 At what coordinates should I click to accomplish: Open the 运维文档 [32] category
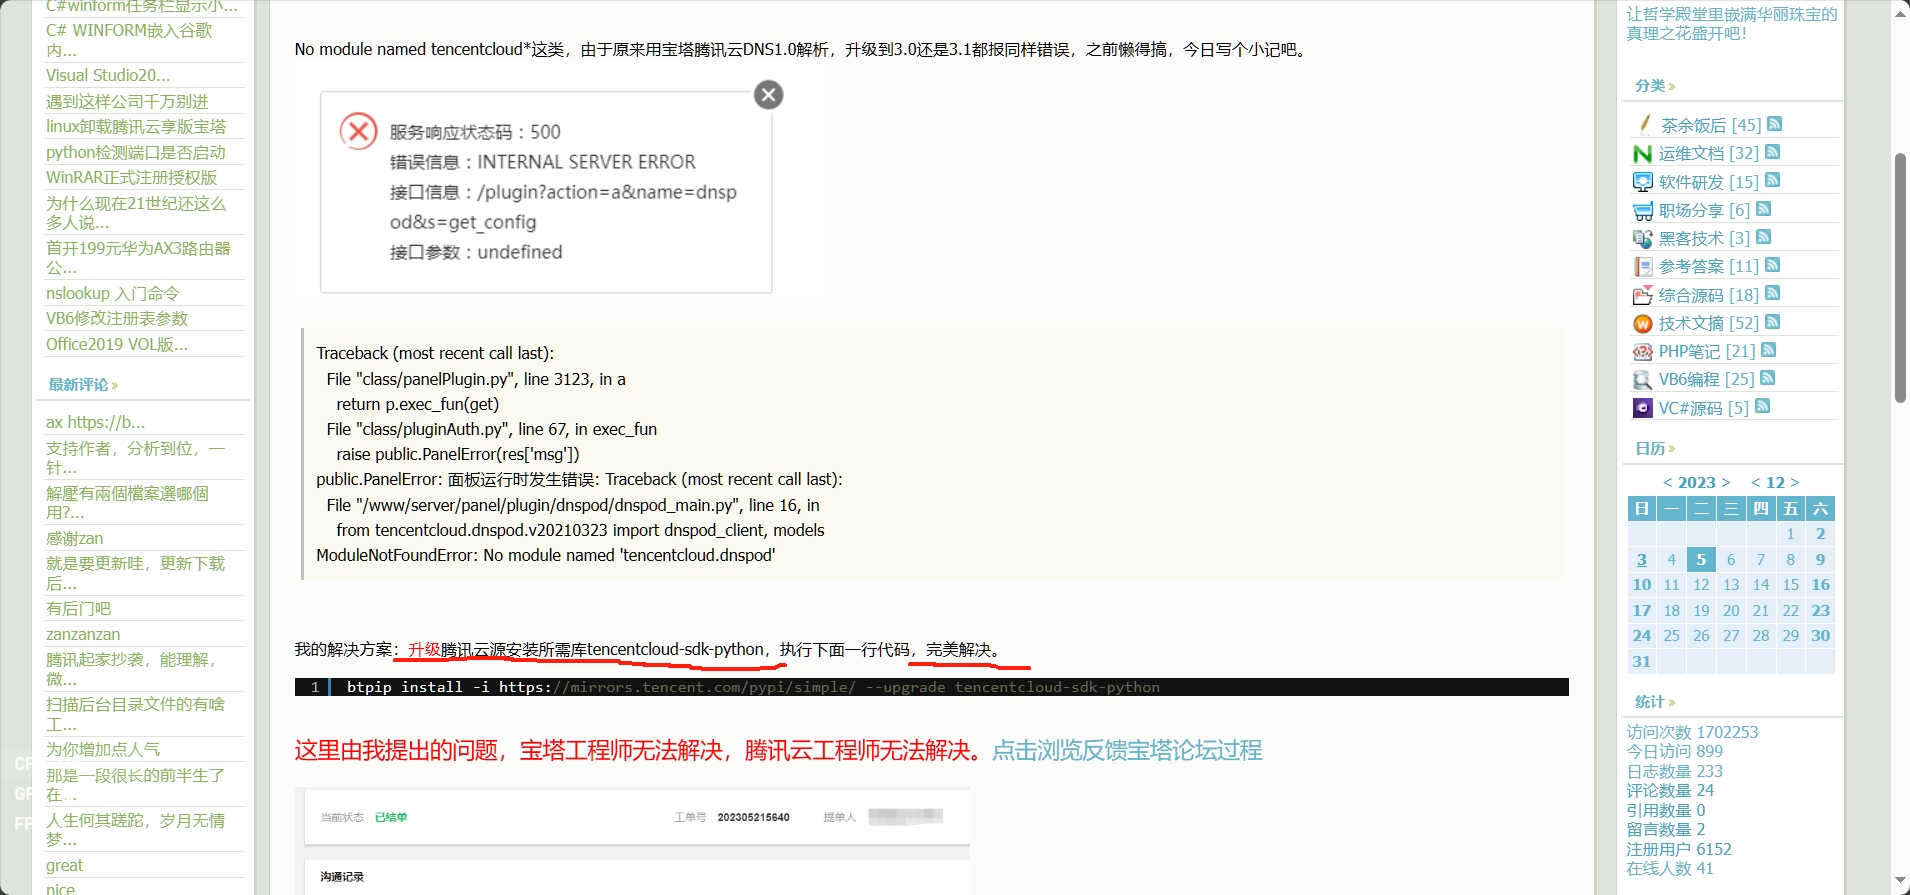1709,153
